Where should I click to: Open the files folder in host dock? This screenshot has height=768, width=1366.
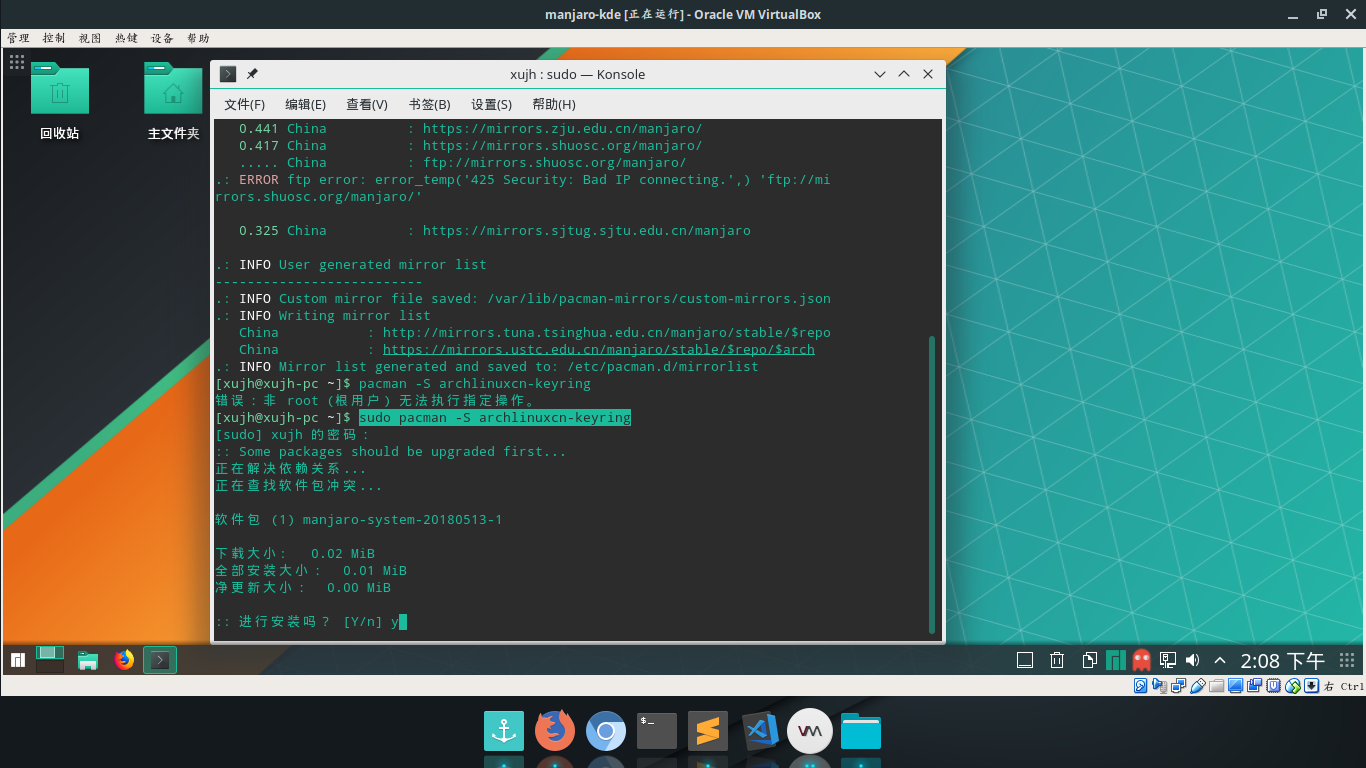click(x=861, y=731)
